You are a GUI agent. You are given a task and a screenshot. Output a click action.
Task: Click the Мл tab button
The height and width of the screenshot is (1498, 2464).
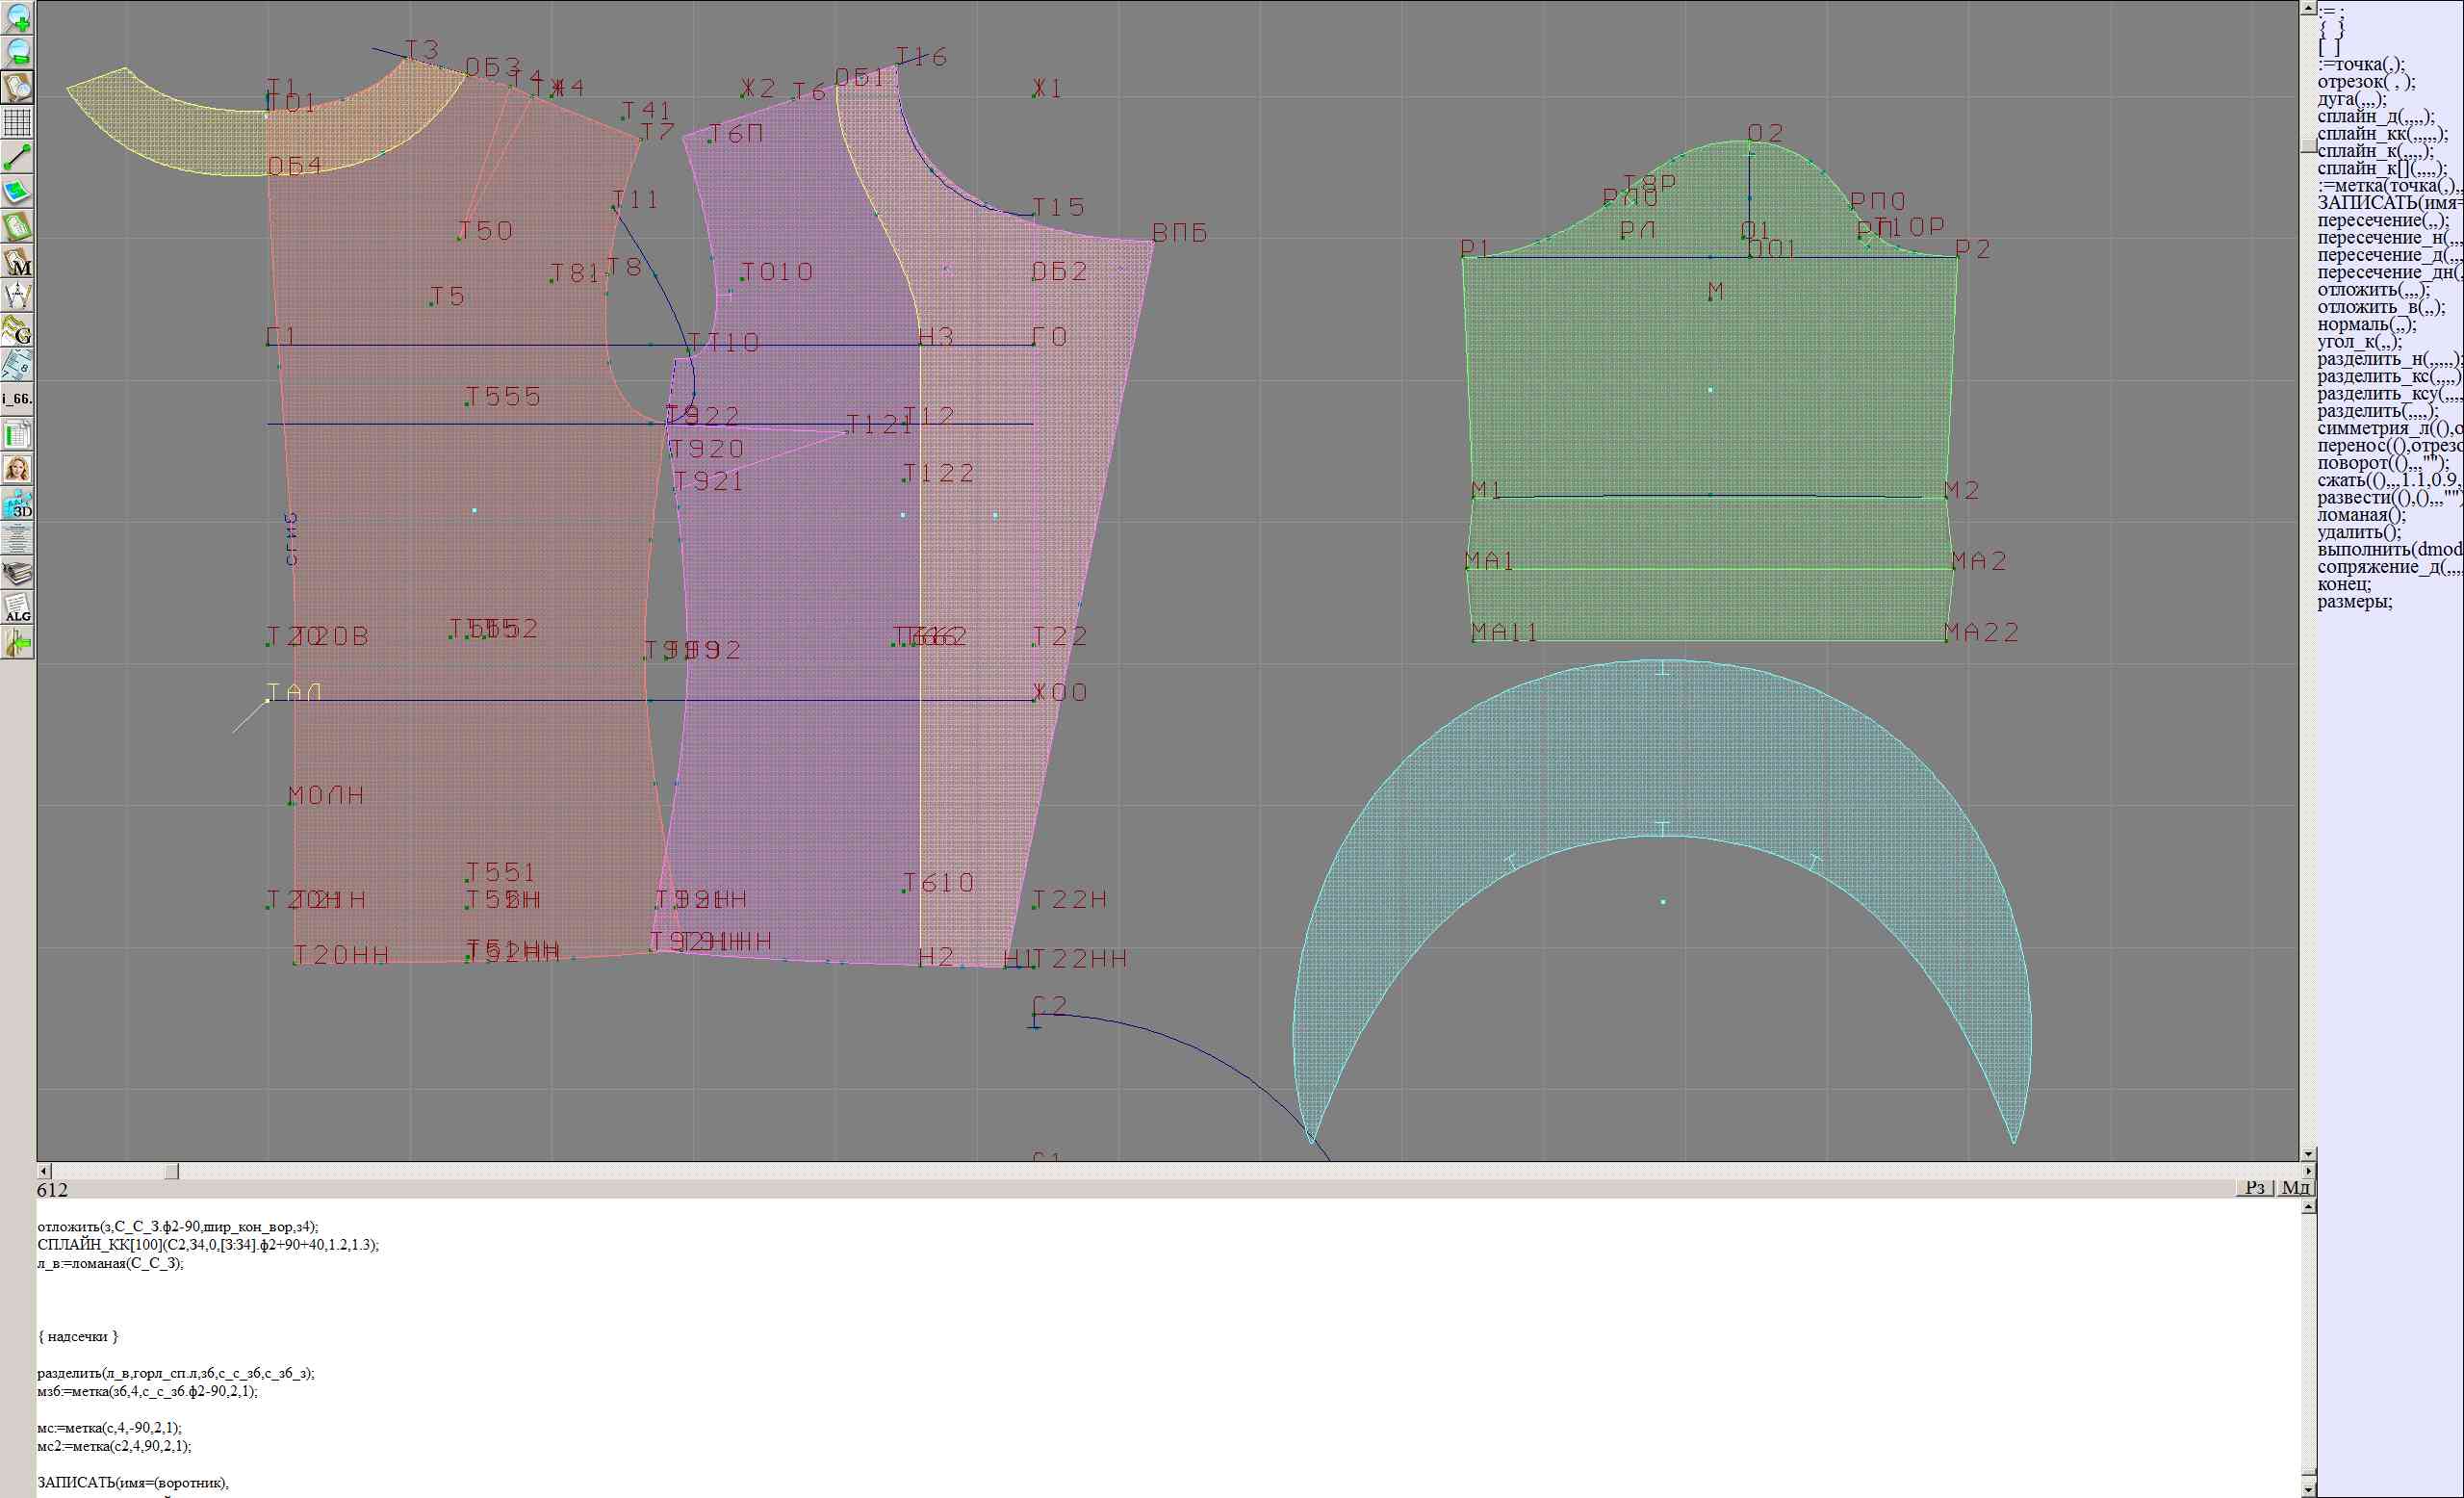click(x=2295, y=1187)
